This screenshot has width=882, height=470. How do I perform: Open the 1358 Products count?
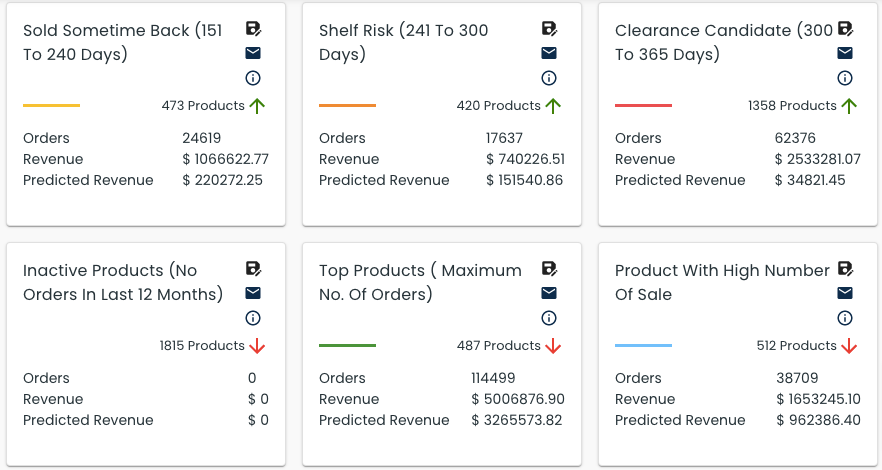coord(792,106)
